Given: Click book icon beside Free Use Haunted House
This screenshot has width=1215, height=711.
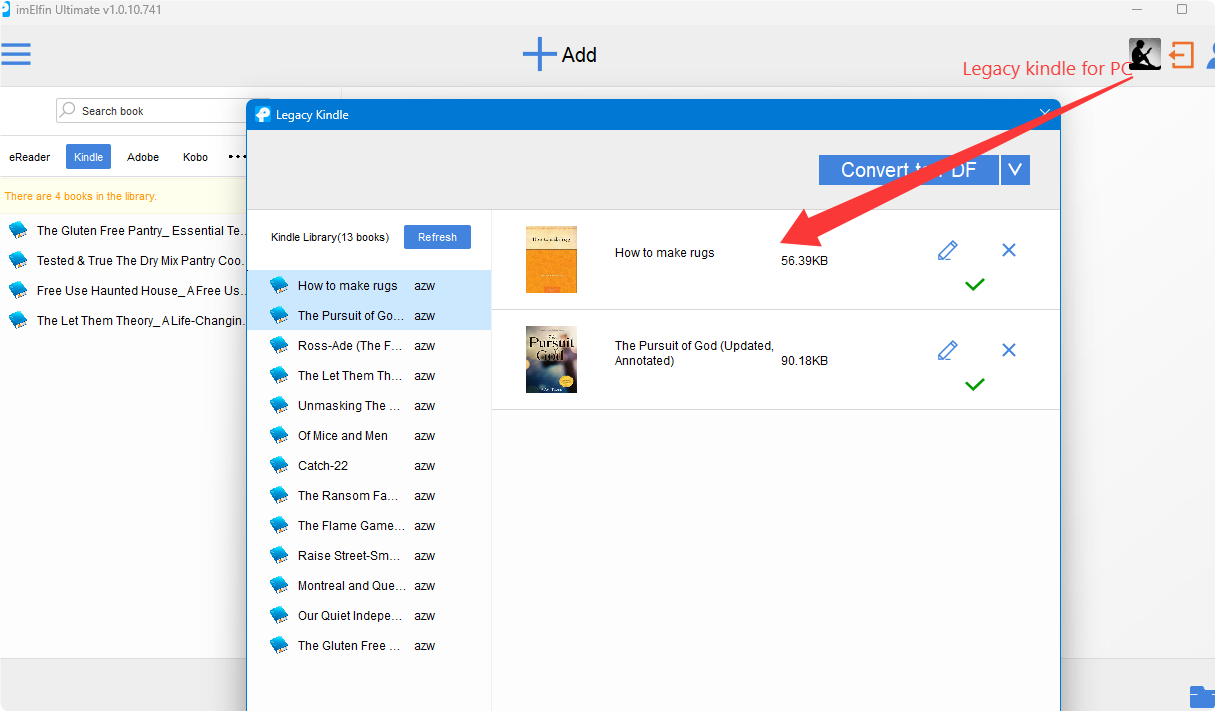Looking at the screenshot, I should (x=18, y=290).
